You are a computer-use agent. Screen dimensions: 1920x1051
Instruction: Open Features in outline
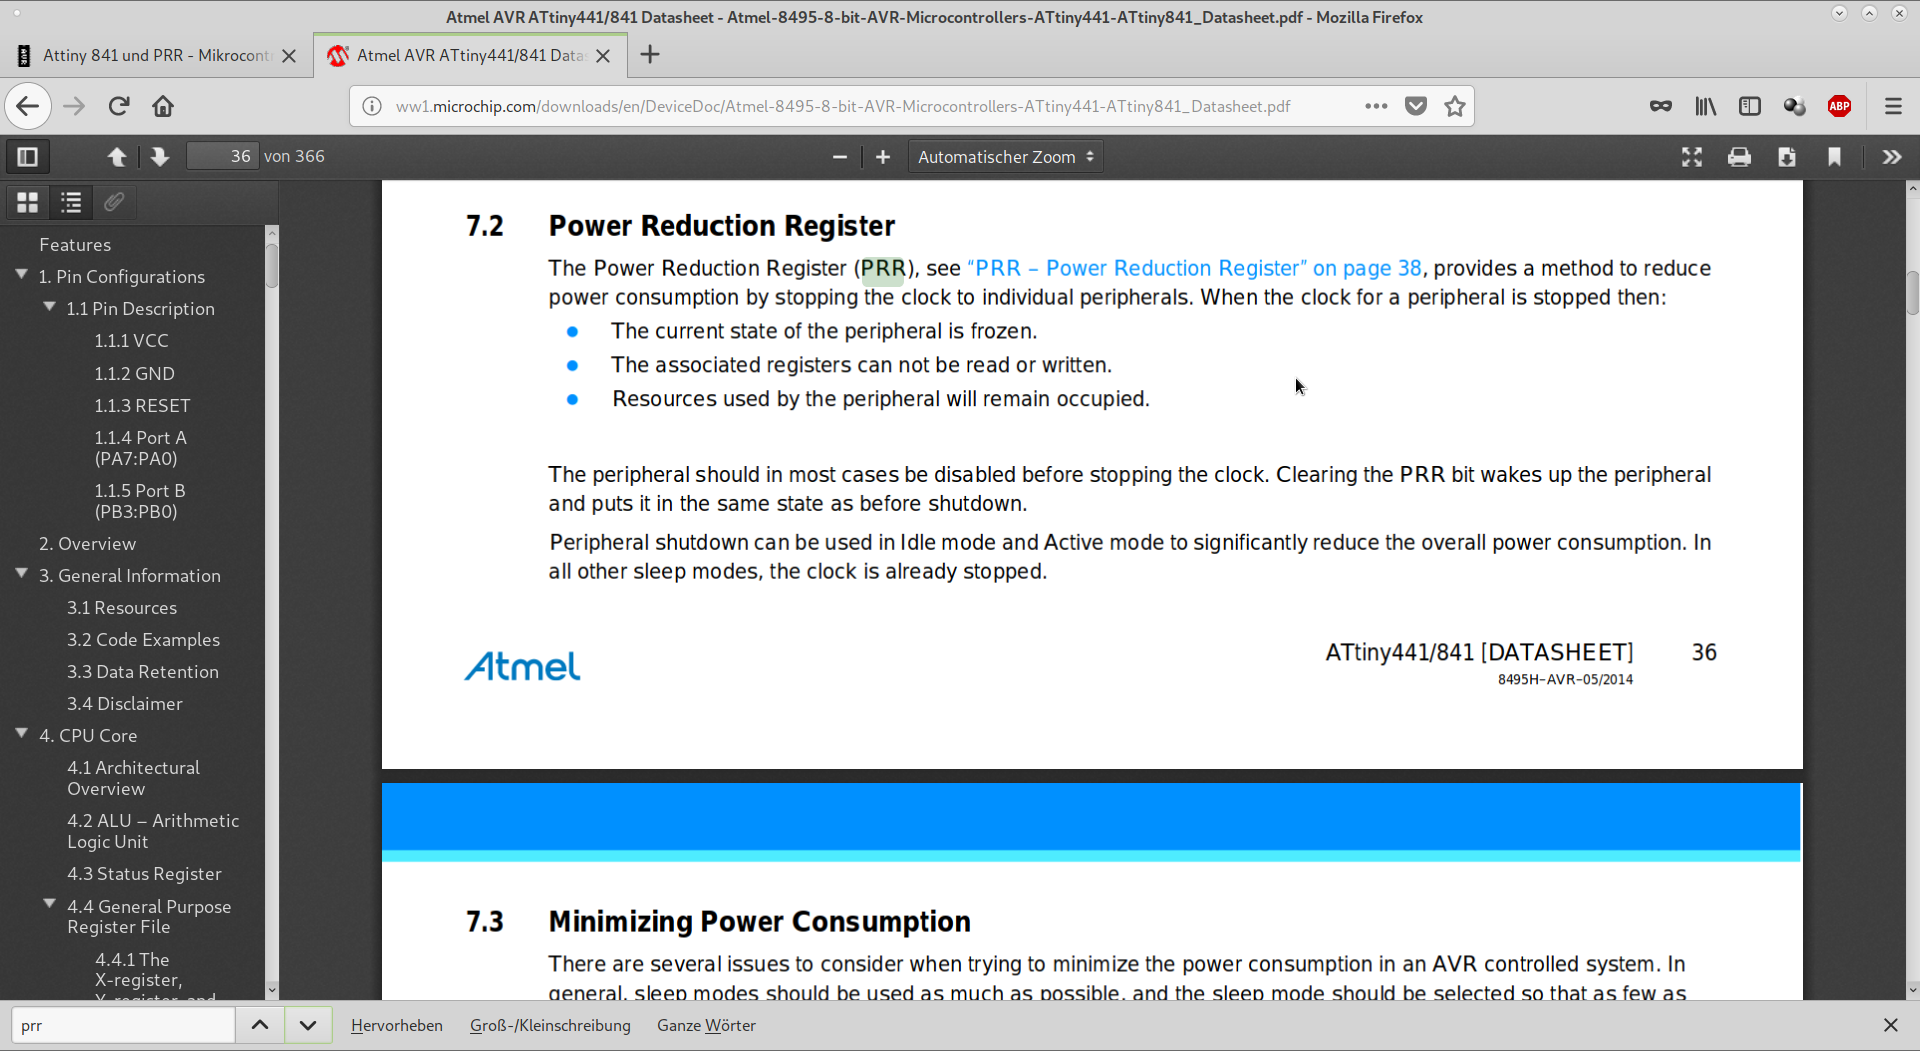point(75,245)
